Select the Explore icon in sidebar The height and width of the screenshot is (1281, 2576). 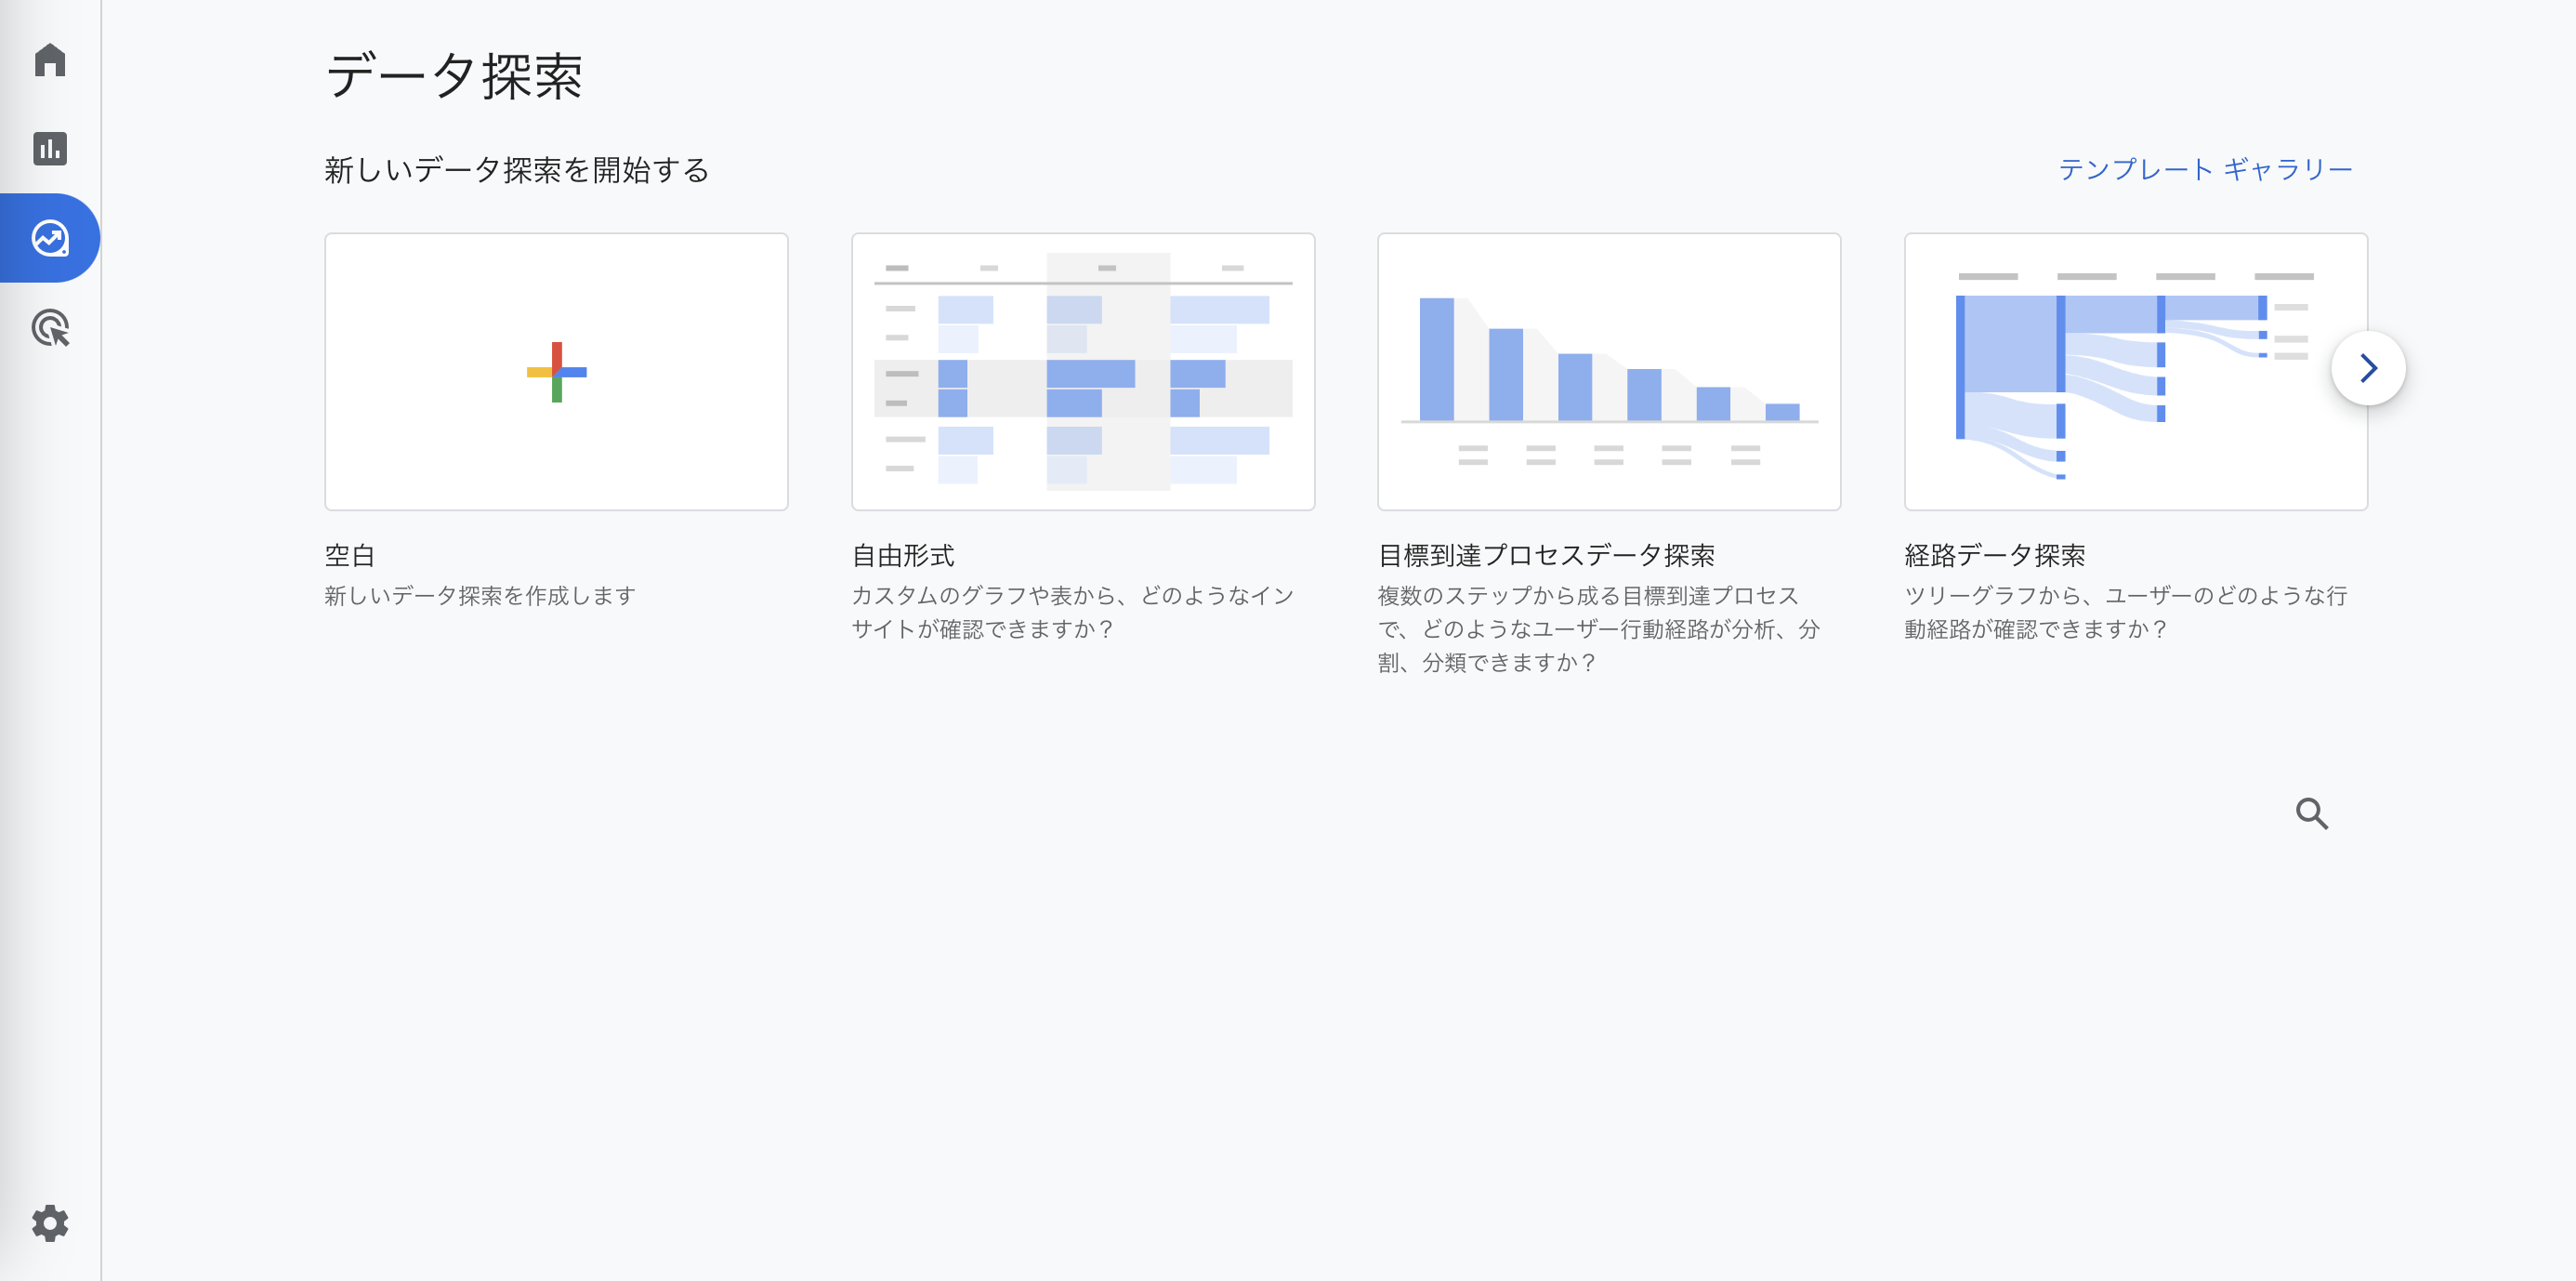pyautogui.click(x=50, y=238)
